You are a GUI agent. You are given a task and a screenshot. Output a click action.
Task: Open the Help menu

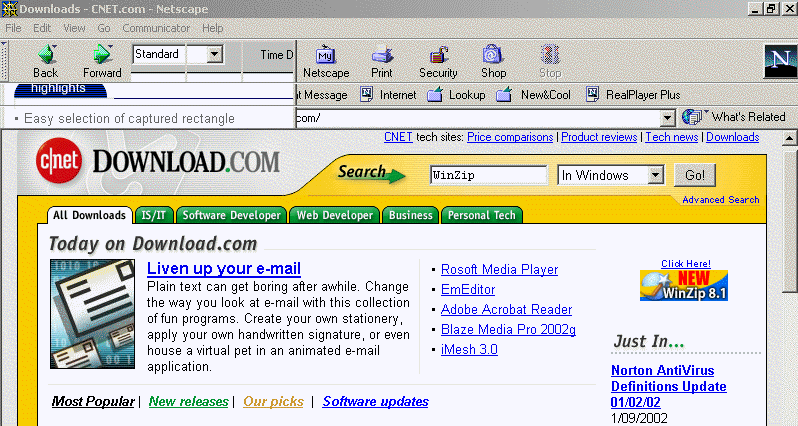coord(212,28)
